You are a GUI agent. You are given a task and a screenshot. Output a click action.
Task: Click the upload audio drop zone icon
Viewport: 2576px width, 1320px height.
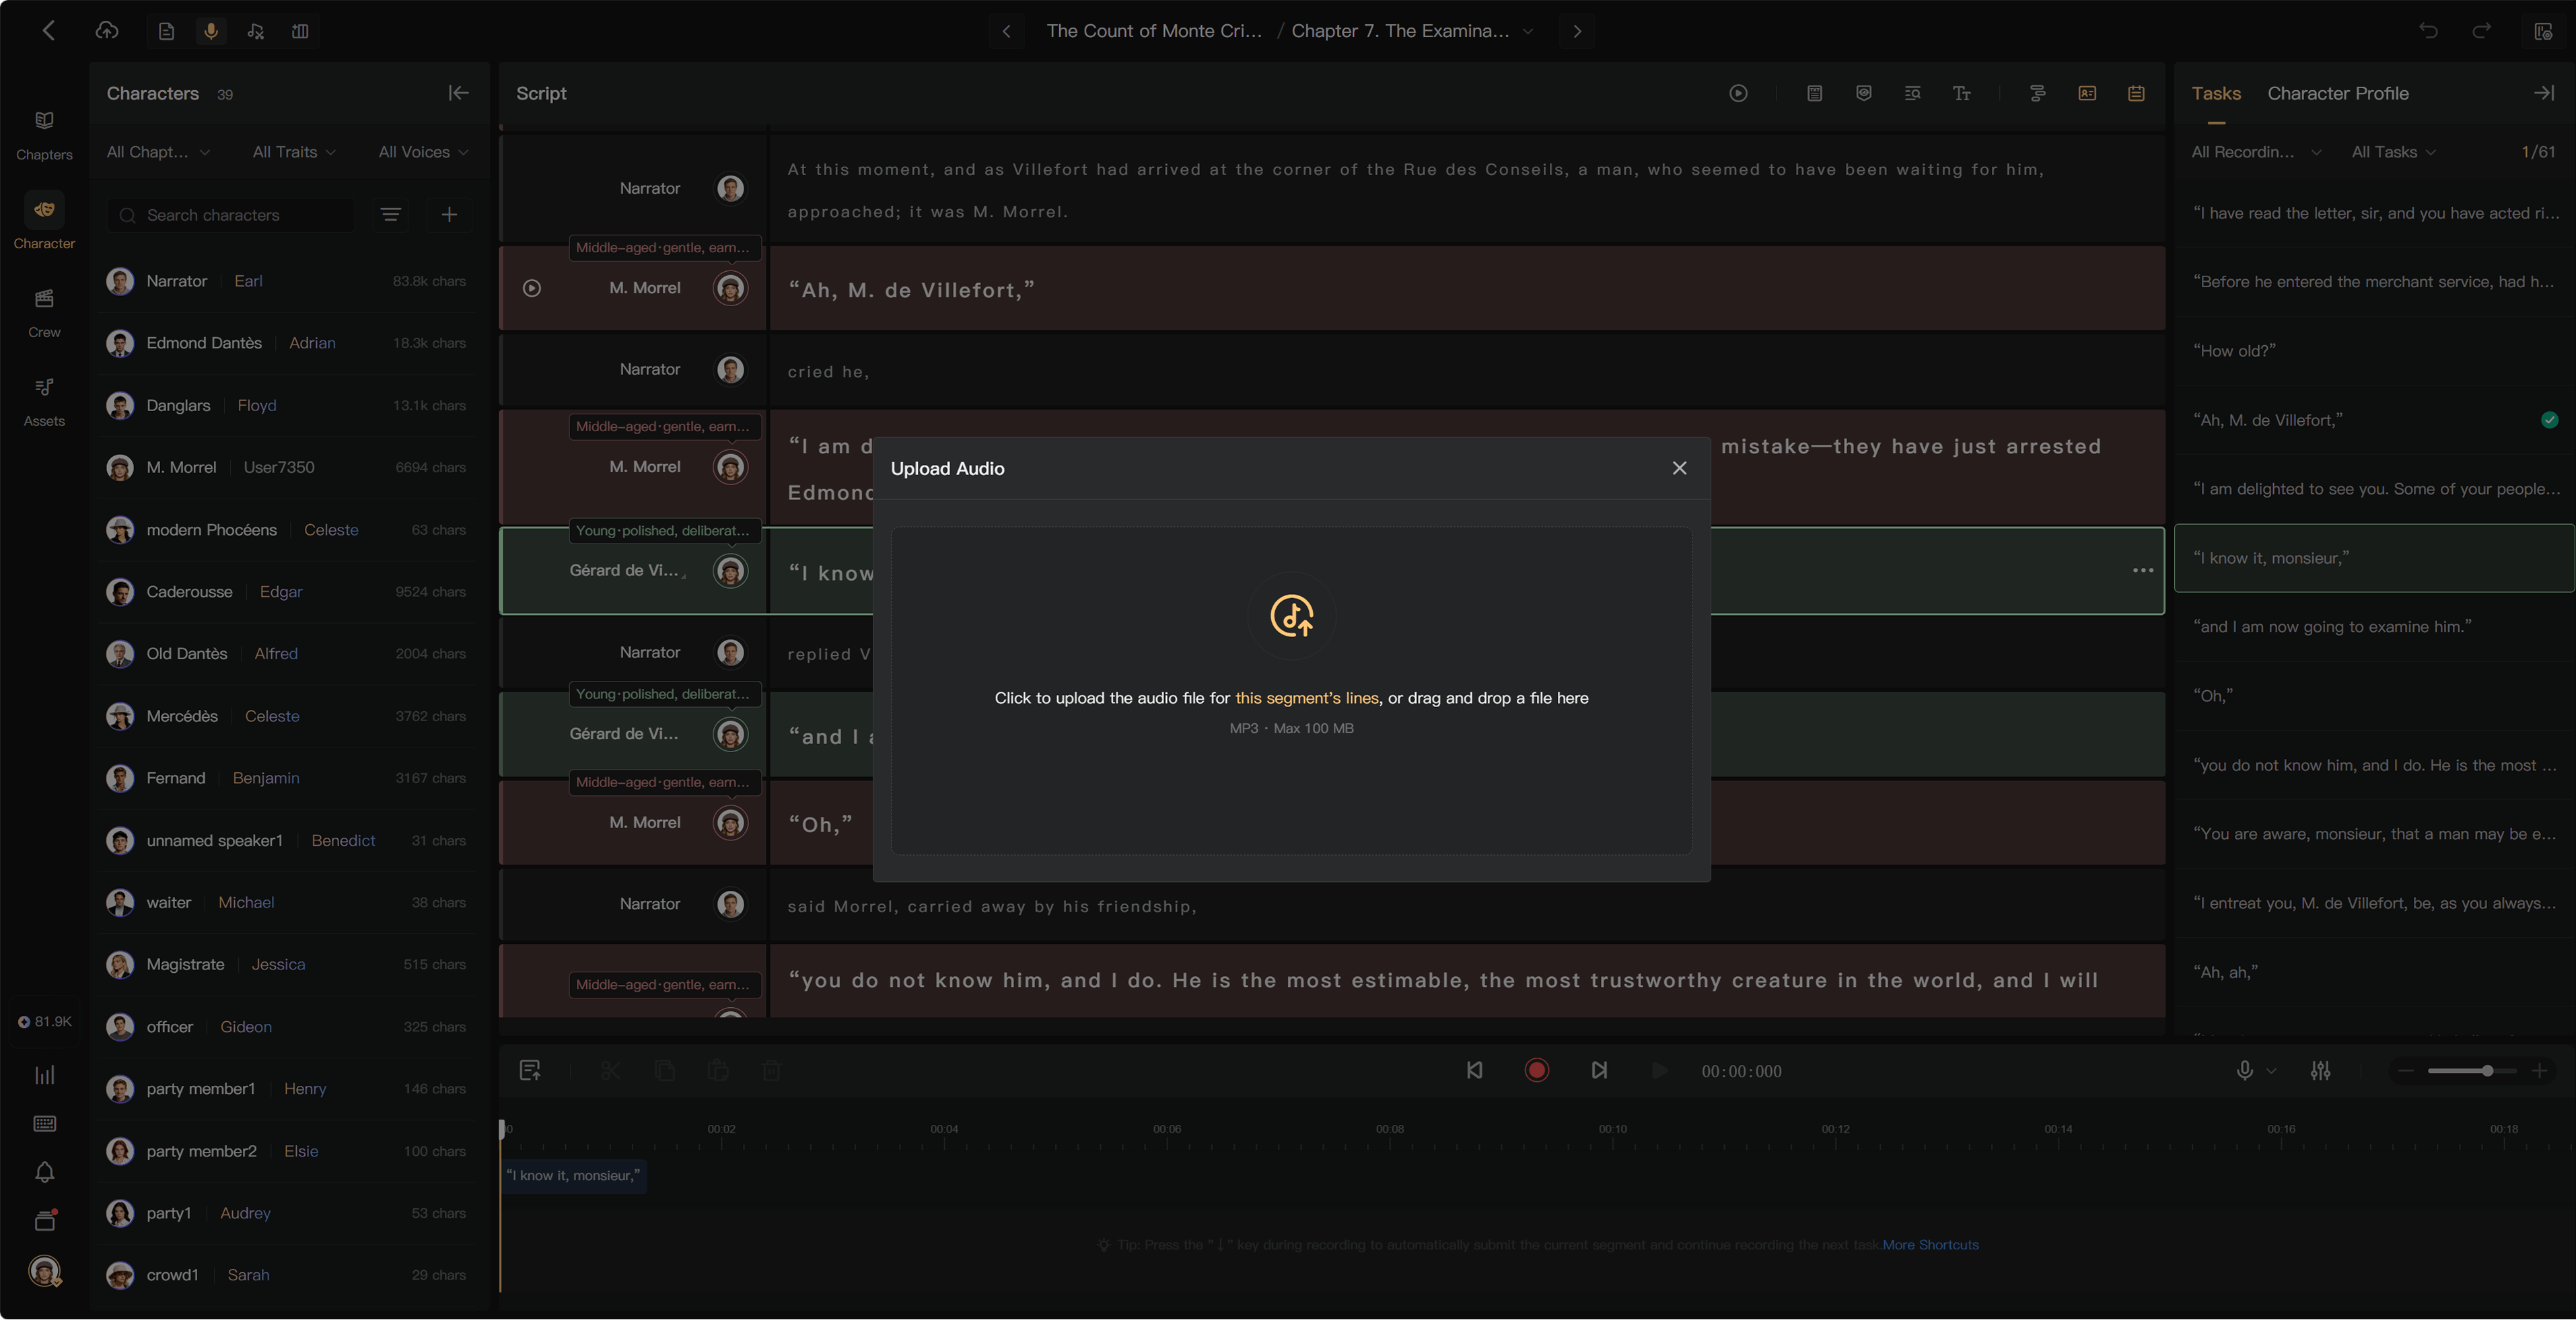point(1291,616)
